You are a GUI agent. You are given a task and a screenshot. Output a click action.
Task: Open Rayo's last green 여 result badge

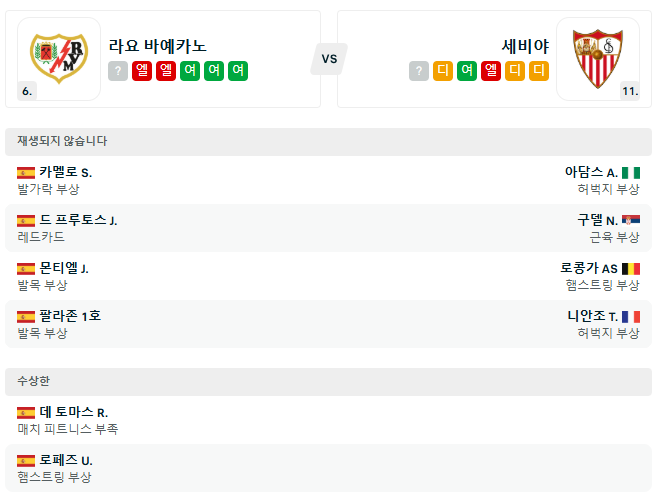click(x=238, y=71)
